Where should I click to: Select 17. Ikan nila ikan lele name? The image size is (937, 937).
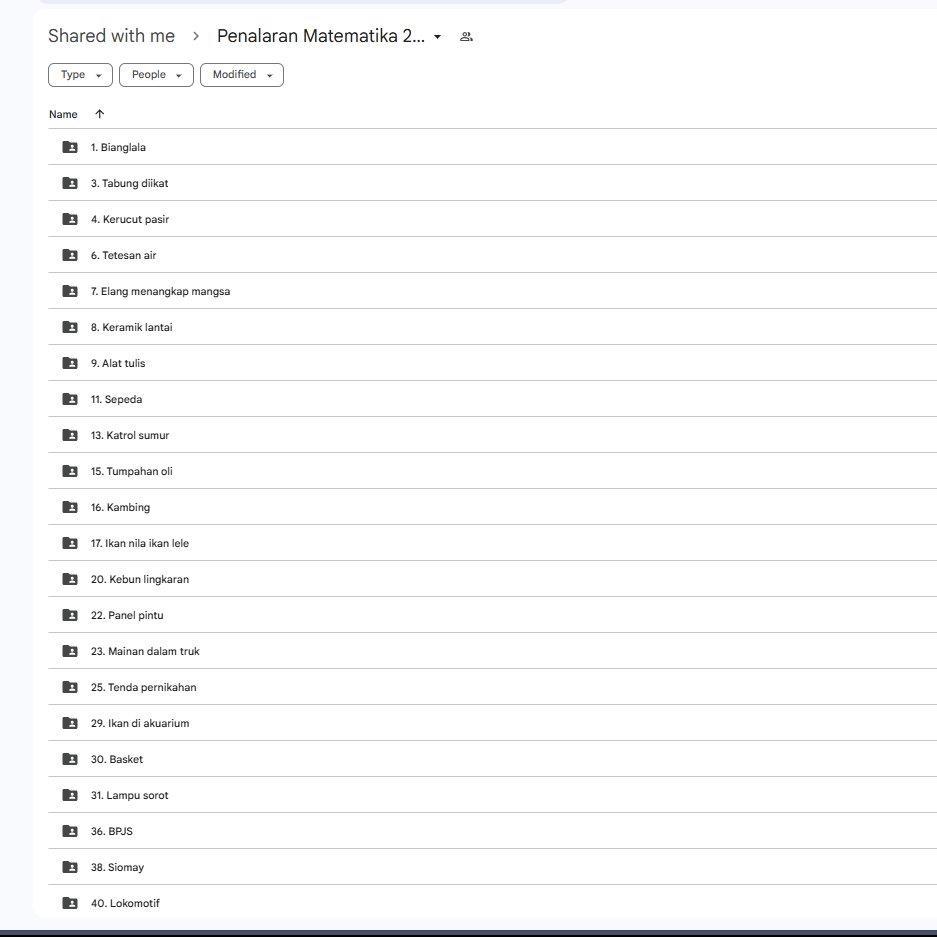(x=140, y=543)
